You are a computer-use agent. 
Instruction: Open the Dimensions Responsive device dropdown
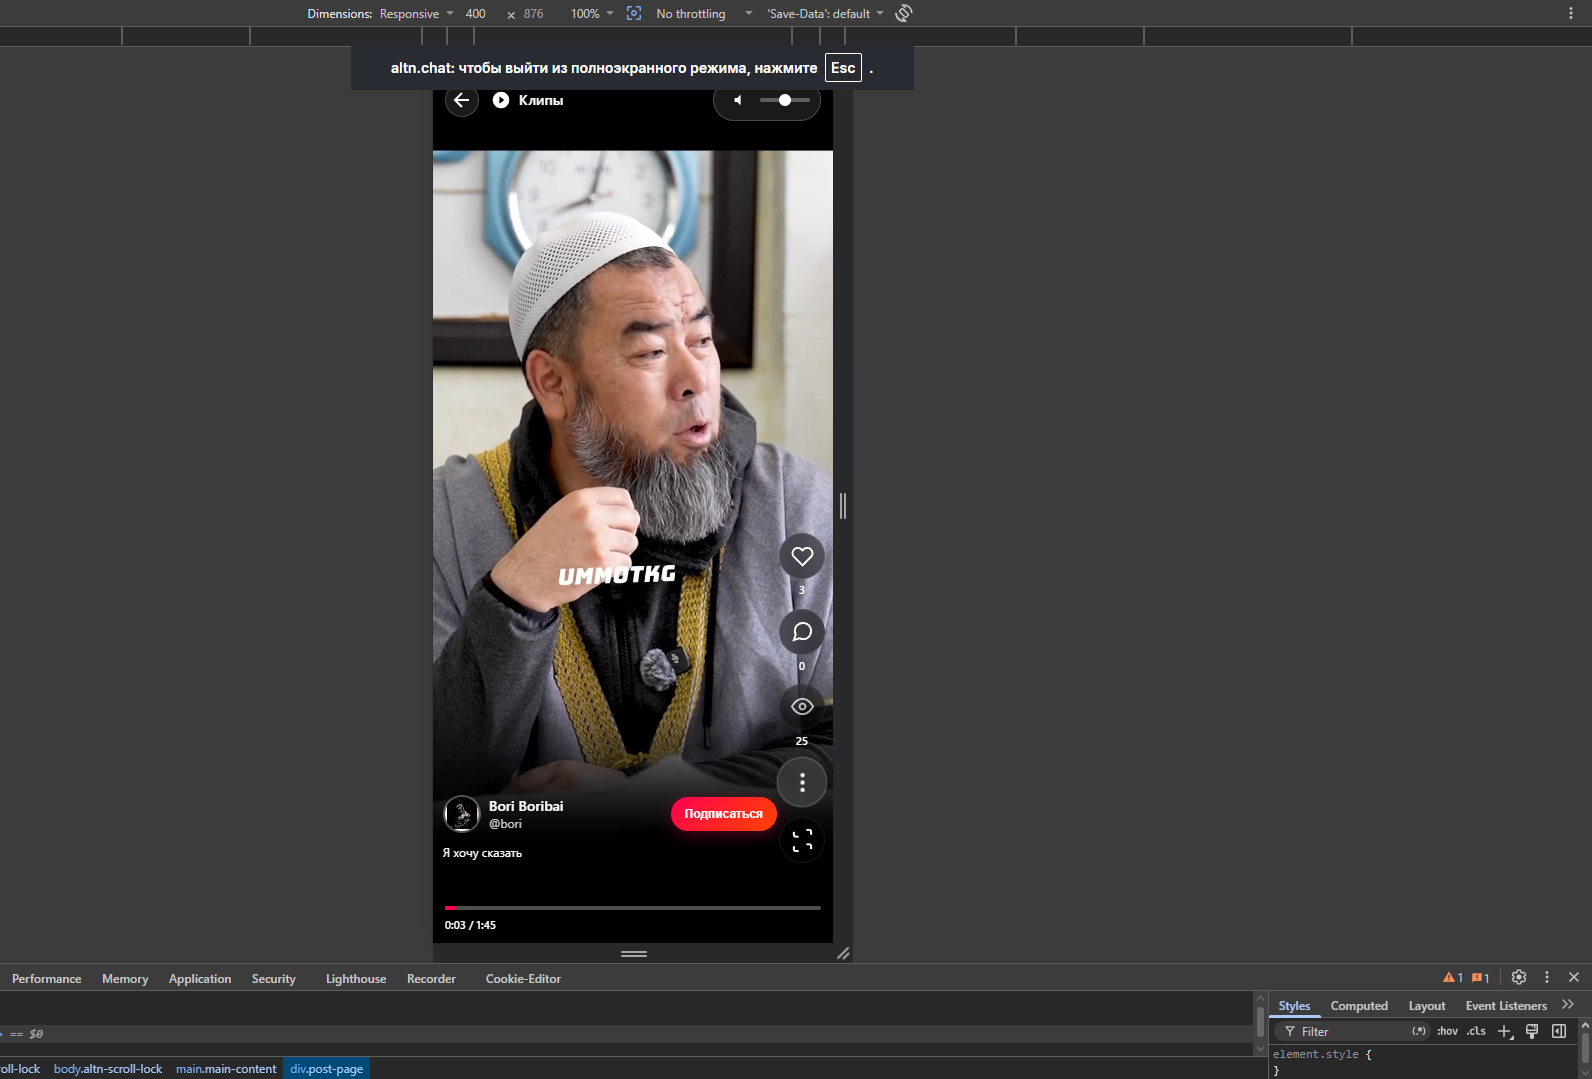click(x=416, y=14)
